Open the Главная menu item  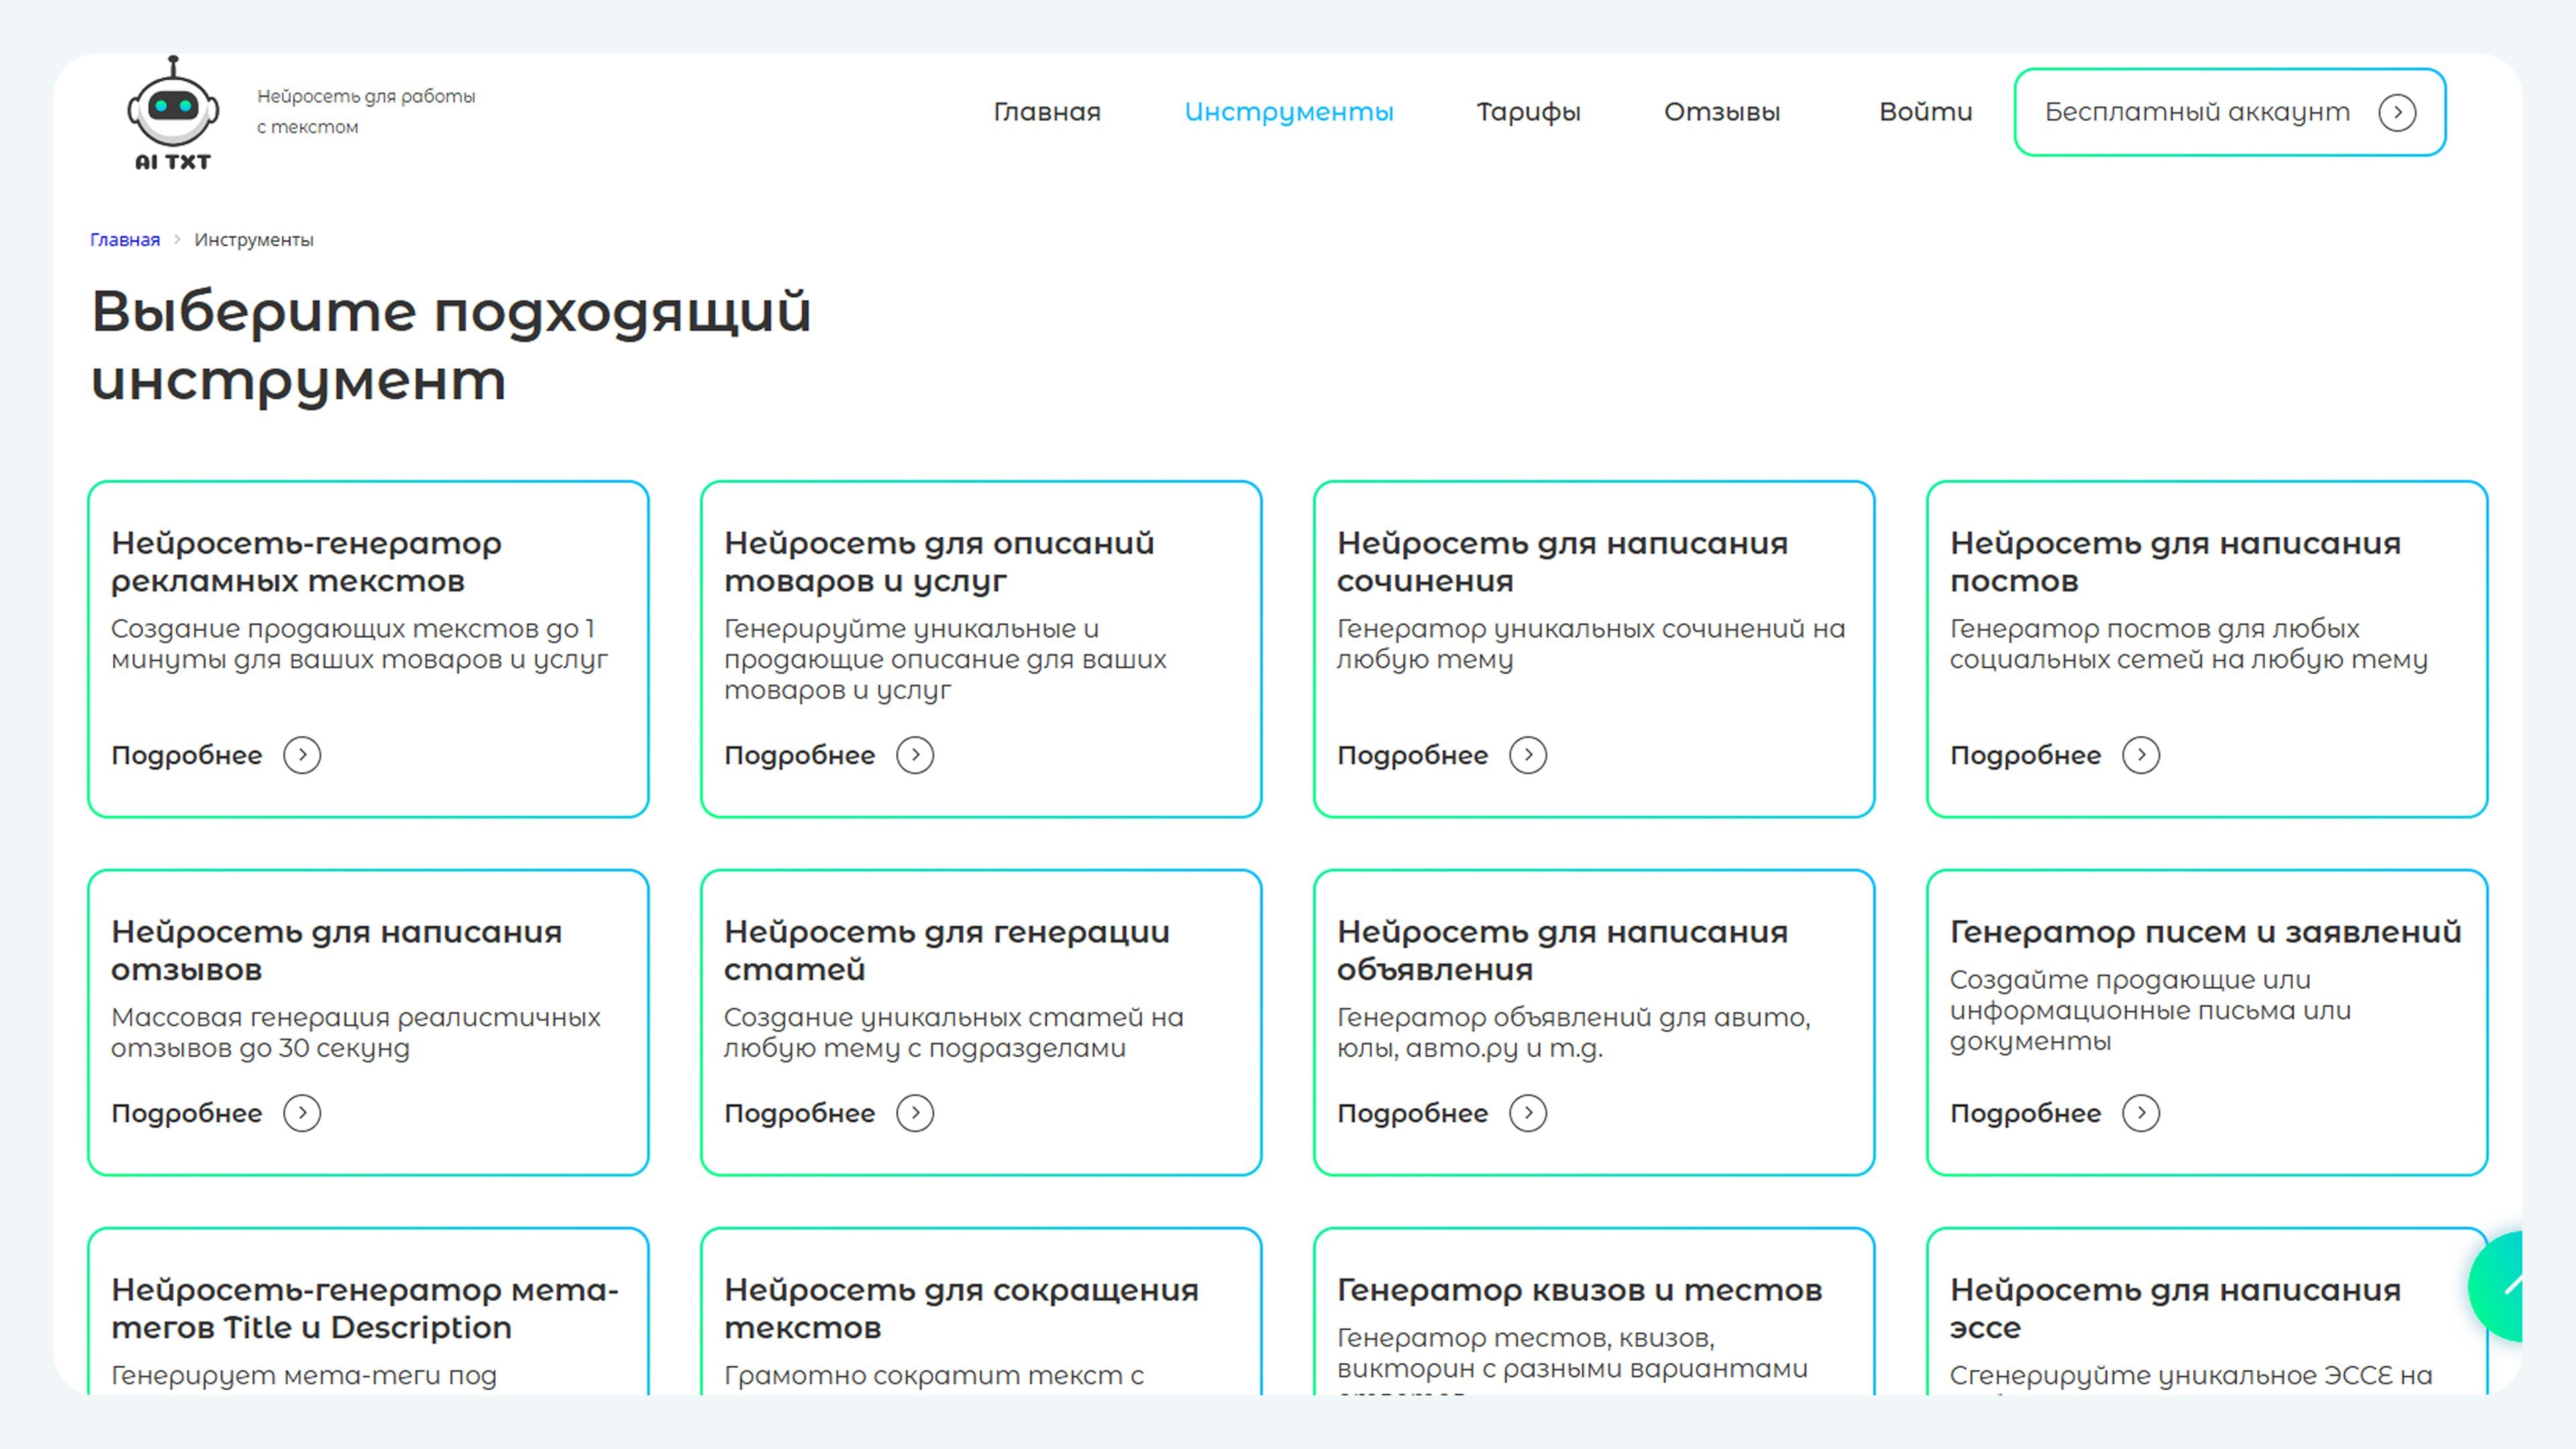(x=1046, y=112)
